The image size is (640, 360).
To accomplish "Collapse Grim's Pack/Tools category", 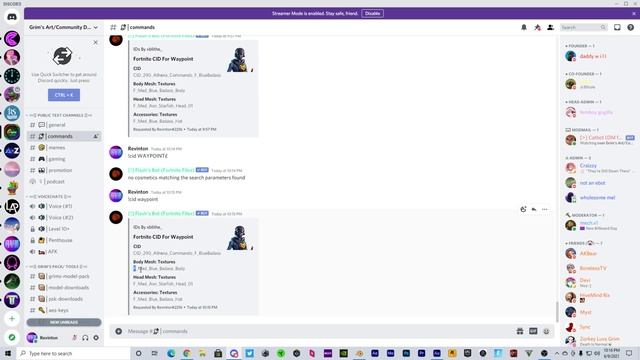I will [x=58, y=267].
